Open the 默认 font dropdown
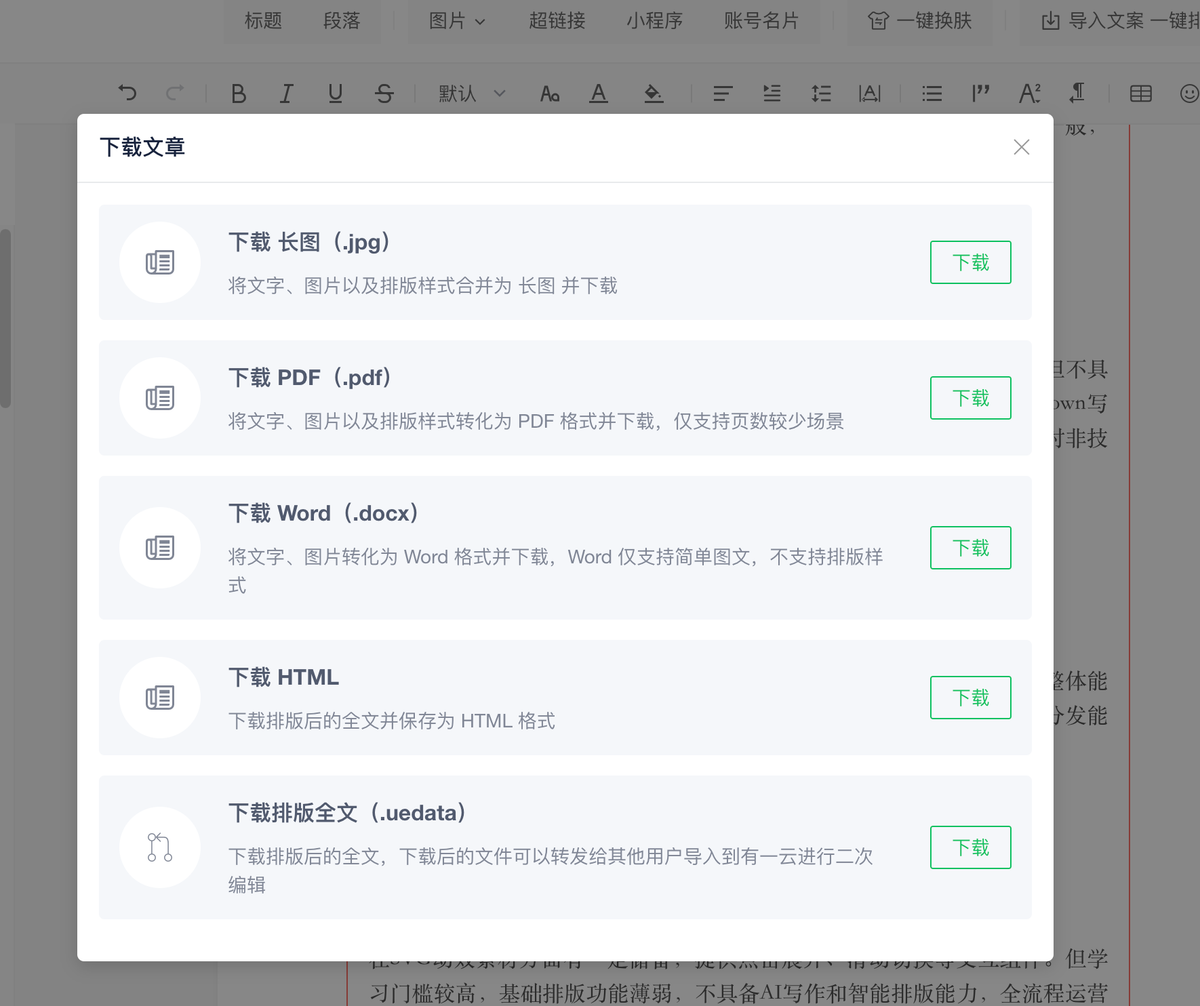The width and height of the screenshot is (1200, 1006). tap(472, 93)
